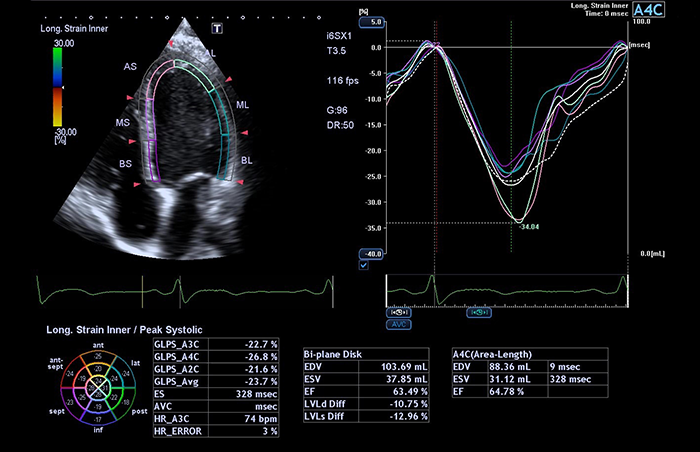Click the '74 bpm' heart rate value

(261, 419)
